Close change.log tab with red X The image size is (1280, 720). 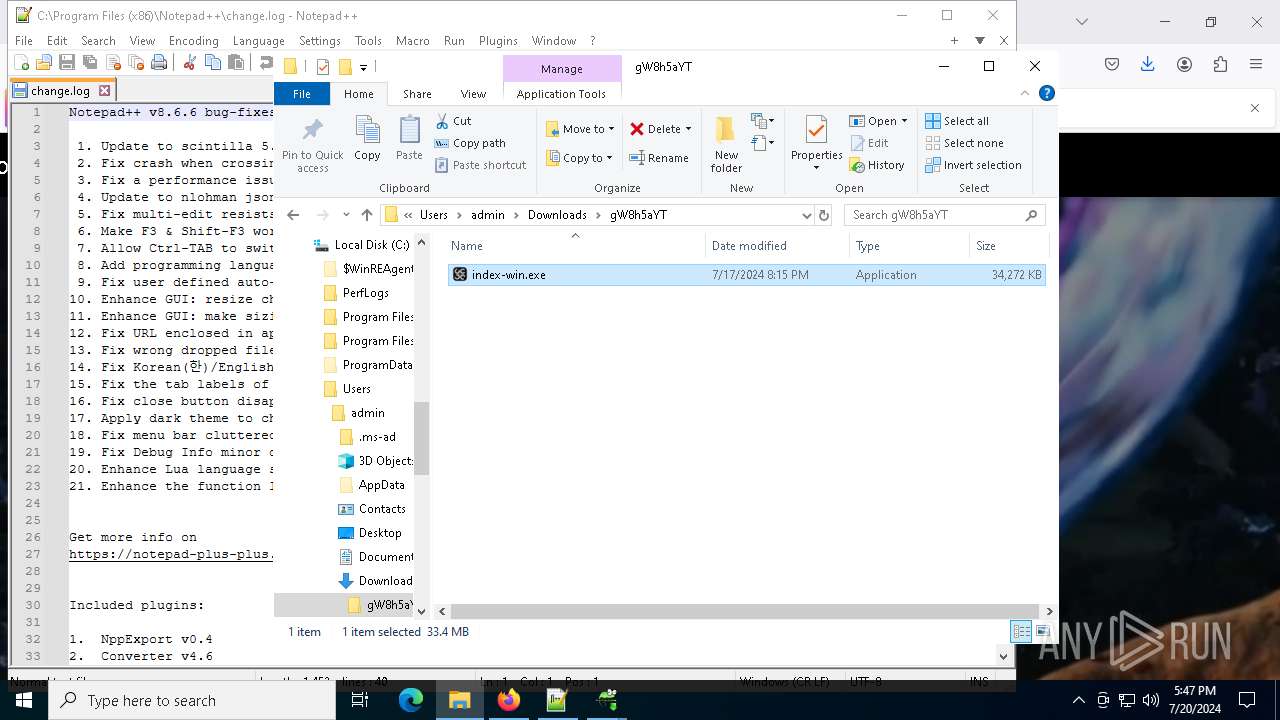[x=104, y=91]
